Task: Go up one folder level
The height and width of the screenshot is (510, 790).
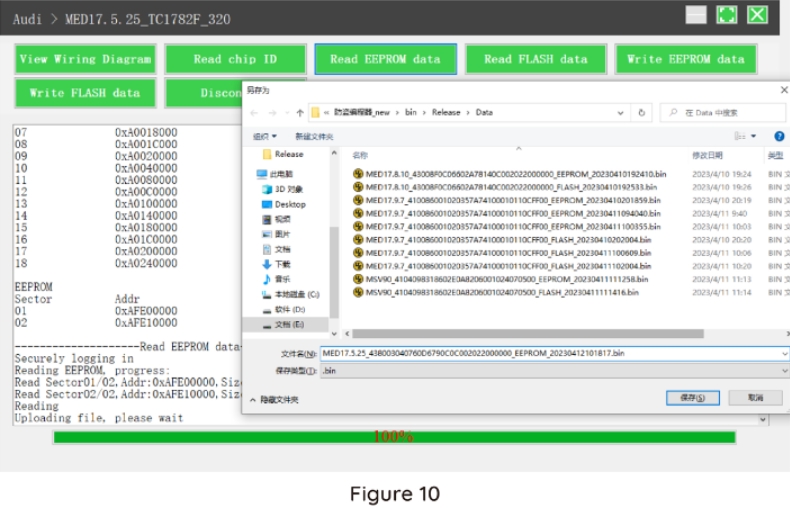Action: [x=300, y=113]
